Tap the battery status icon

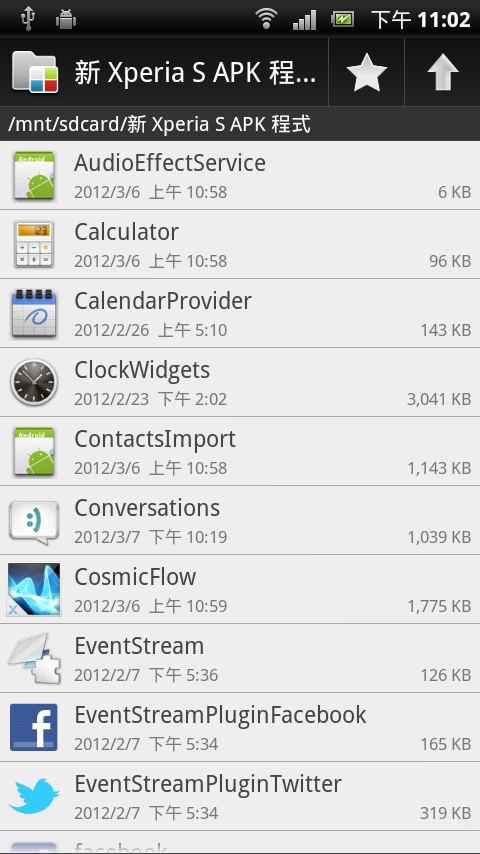(x=343, y=20)
